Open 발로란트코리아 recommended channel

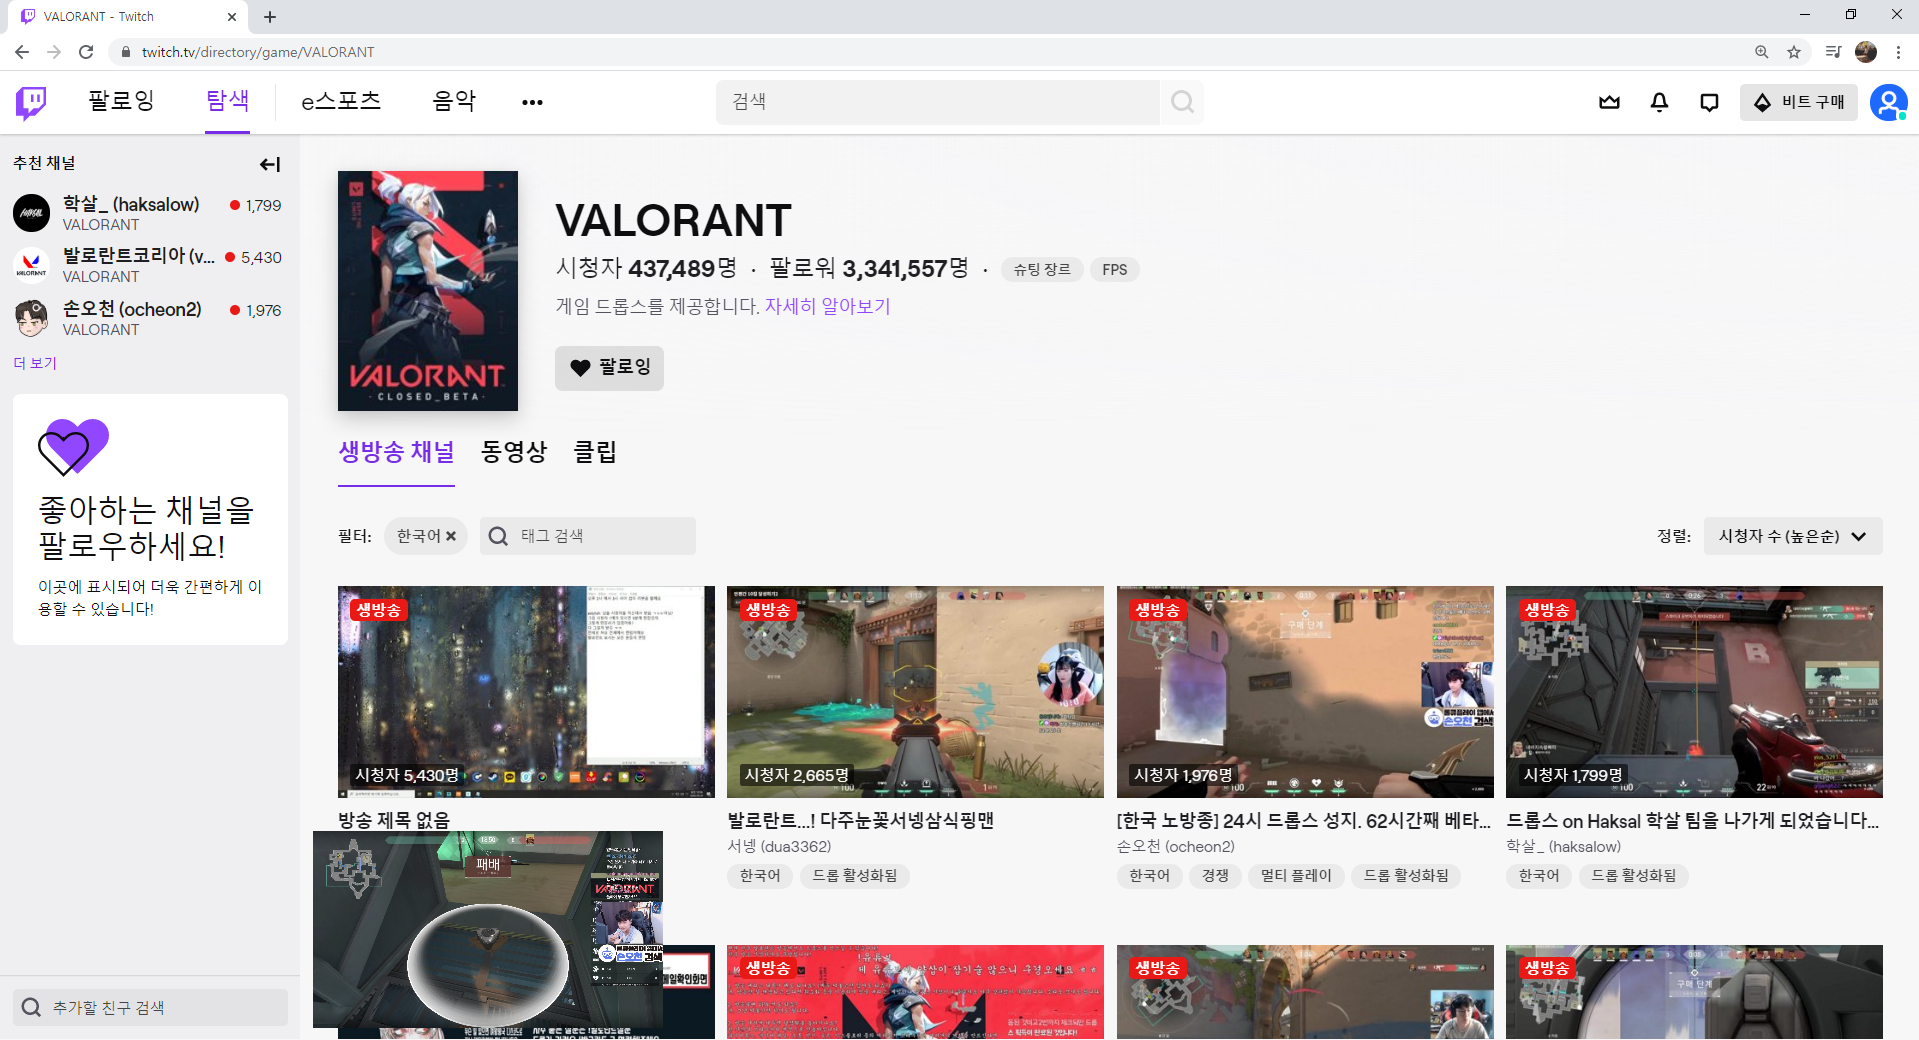[148, 265]
